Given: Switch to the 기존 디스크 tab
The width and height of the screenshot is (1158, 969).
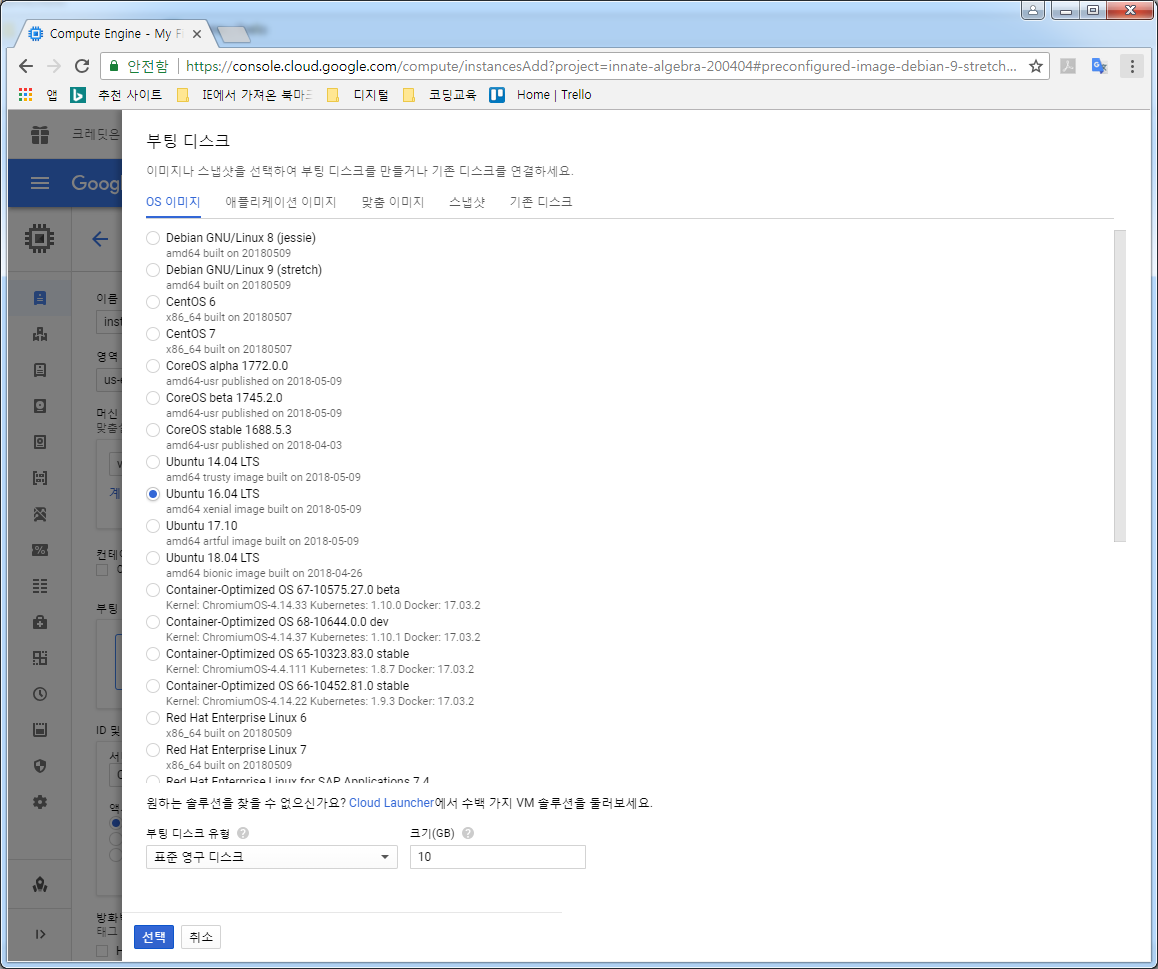Looking at the screenshot, I should click(541, 202).
